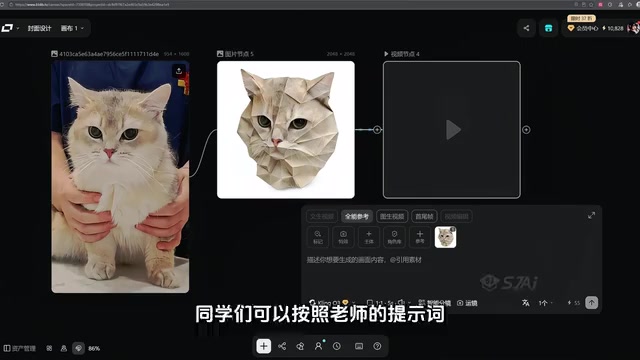This screenshot has width=640, height=360.
Task: Open 会员中心 membership center
Action: pyautogui.click(x=583, y=28)
